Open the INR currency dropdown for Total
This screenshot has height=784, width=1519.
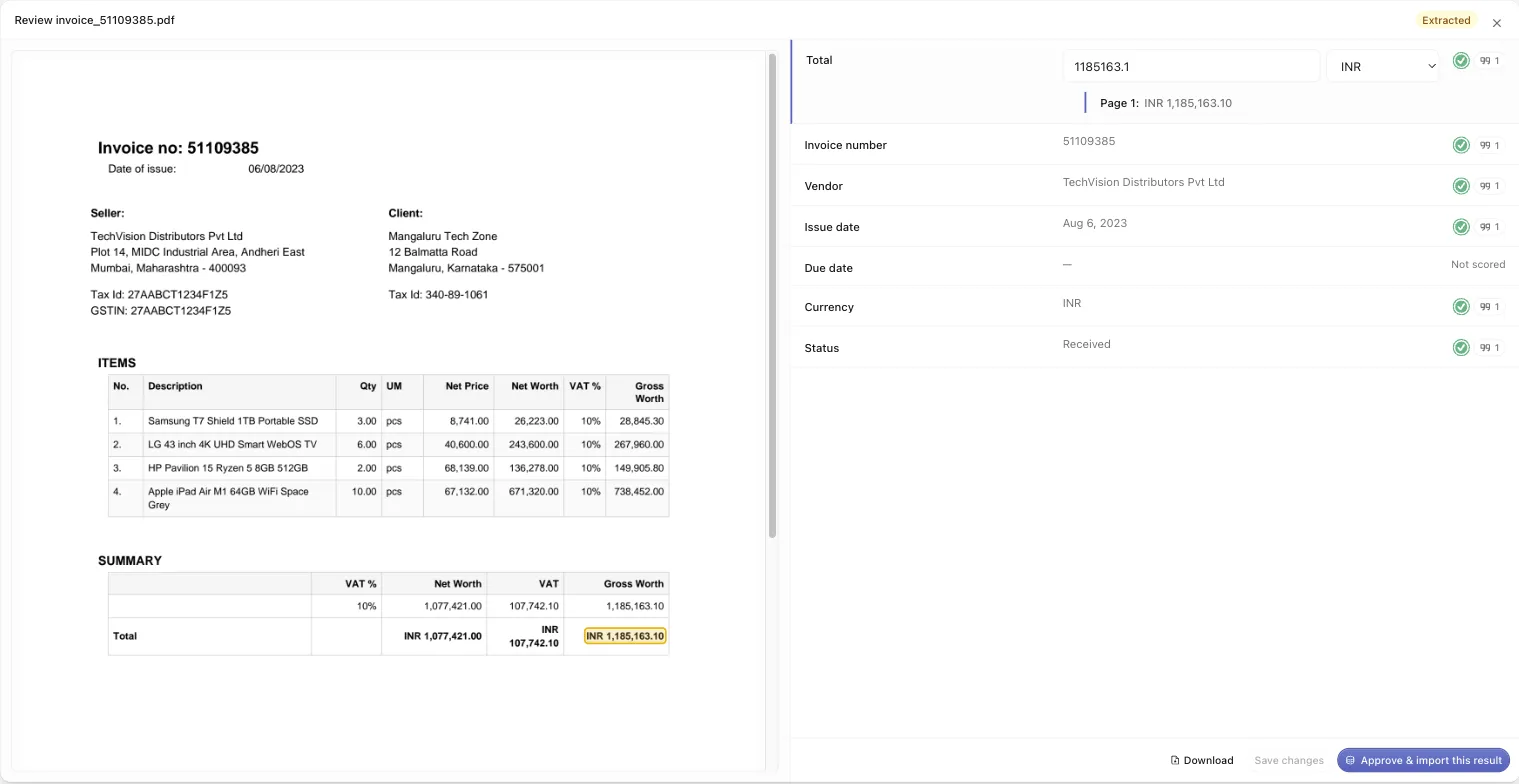pos(1383,66)
